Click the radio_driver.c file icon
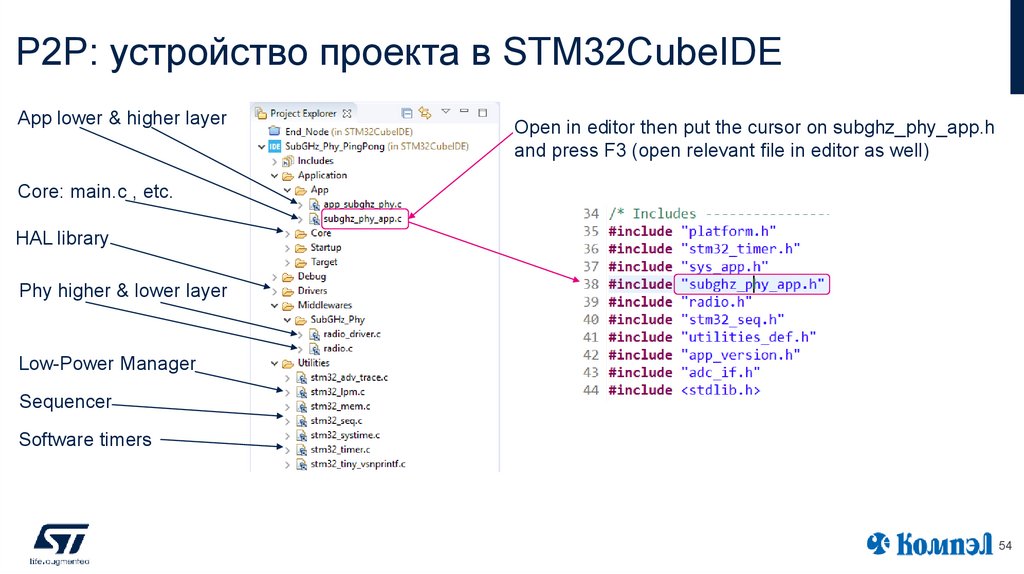Screen dimensions: 1024x574 (314, 334)
